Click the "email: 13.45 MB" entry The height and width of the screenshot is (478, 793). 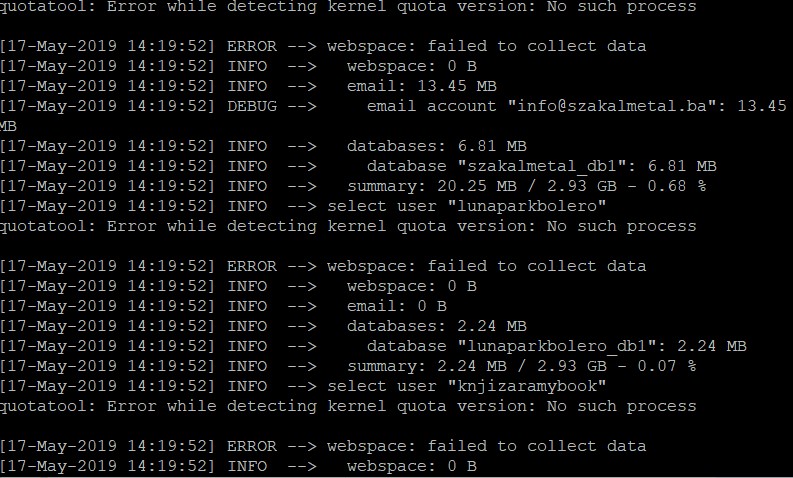[x=421, y=86]
